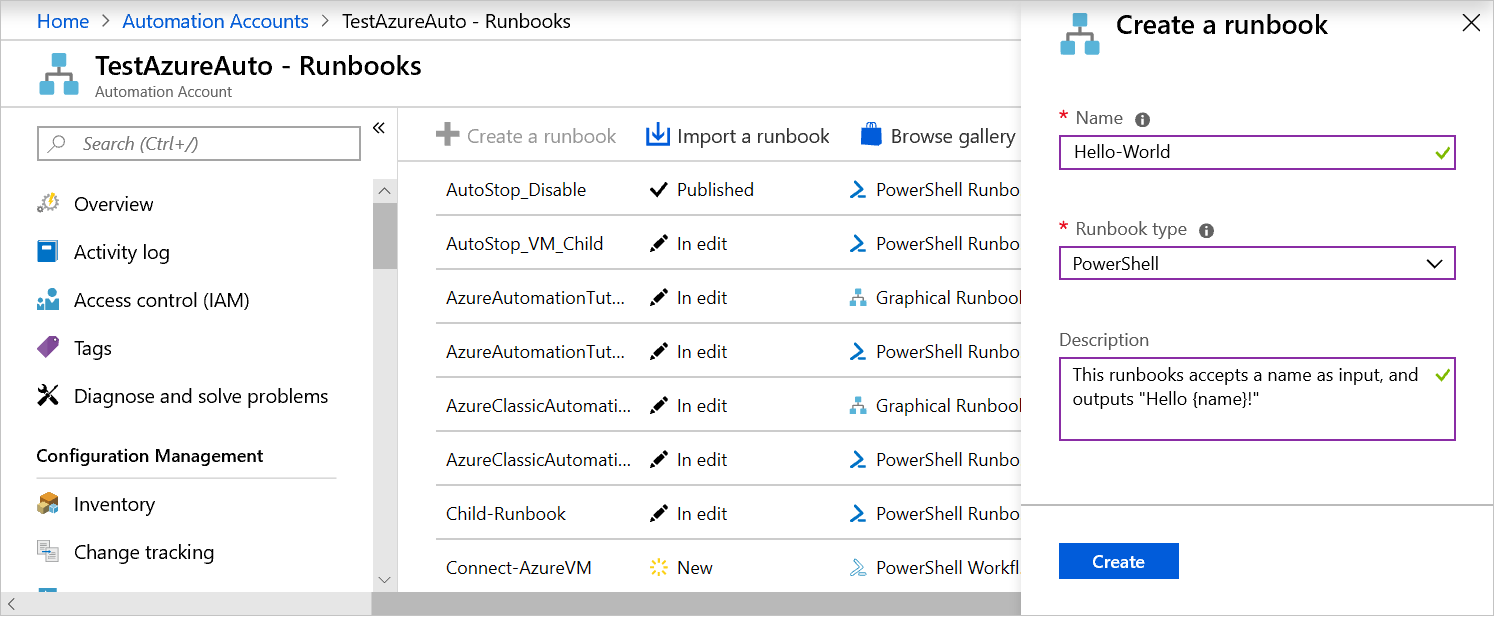Click the Create a runbook panel header icon
The height and width of the screenshot is (639, 1494).
coord(1079,34)
